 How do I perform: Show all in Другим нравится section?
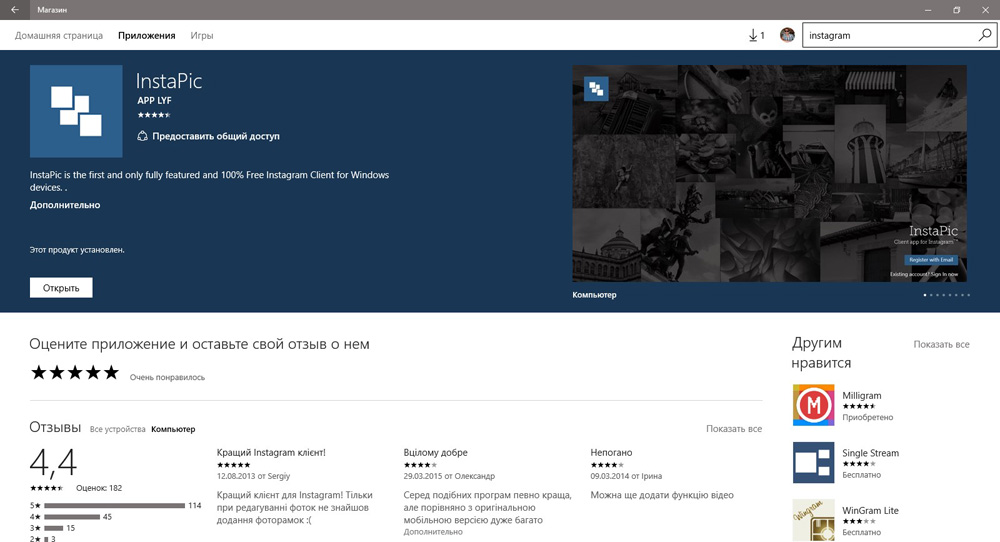[941, 344]
